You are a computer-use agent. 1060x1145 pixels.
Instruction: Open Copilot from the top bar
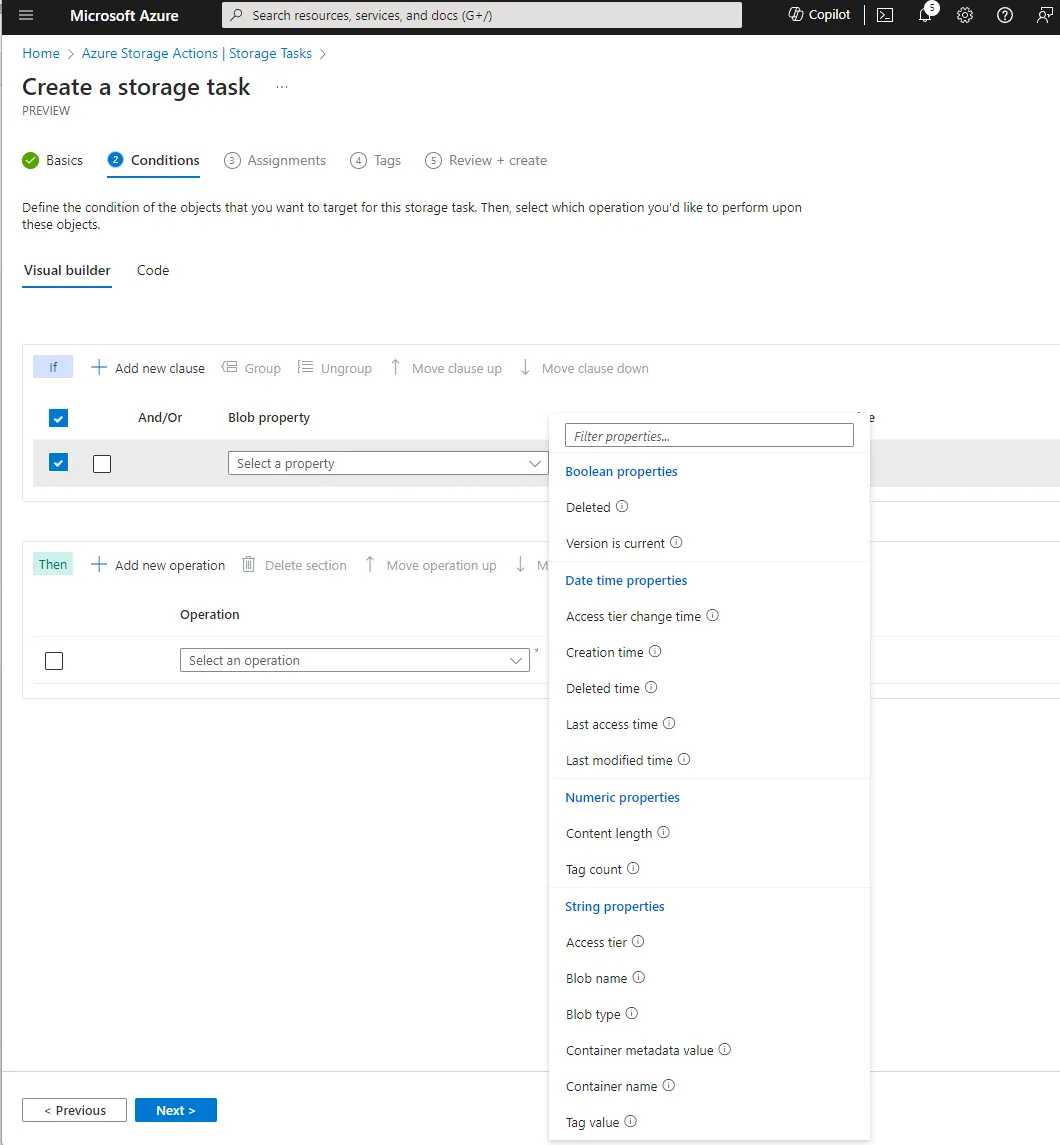point(819,15)
